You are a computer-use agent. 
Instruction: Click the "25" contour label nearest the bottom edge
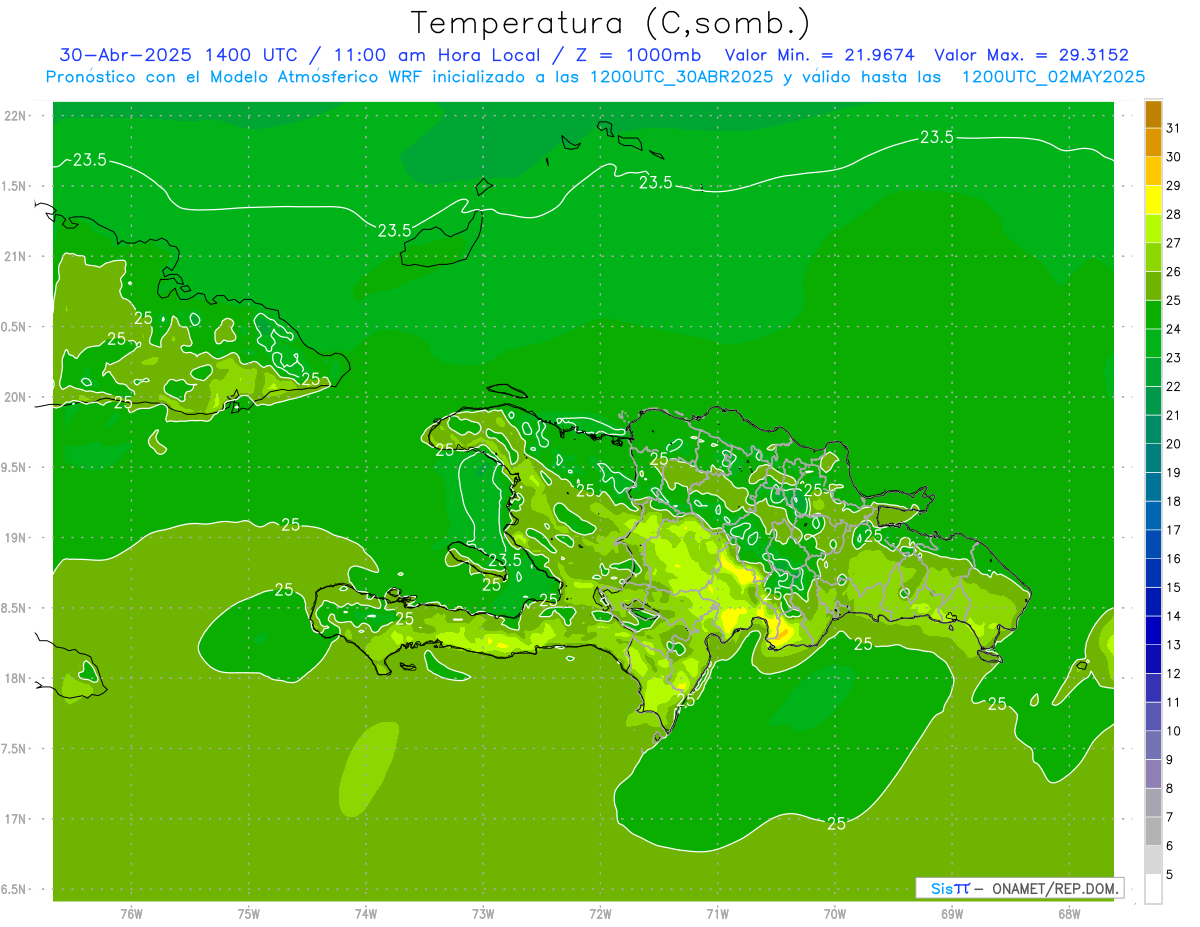coord(837,823)
